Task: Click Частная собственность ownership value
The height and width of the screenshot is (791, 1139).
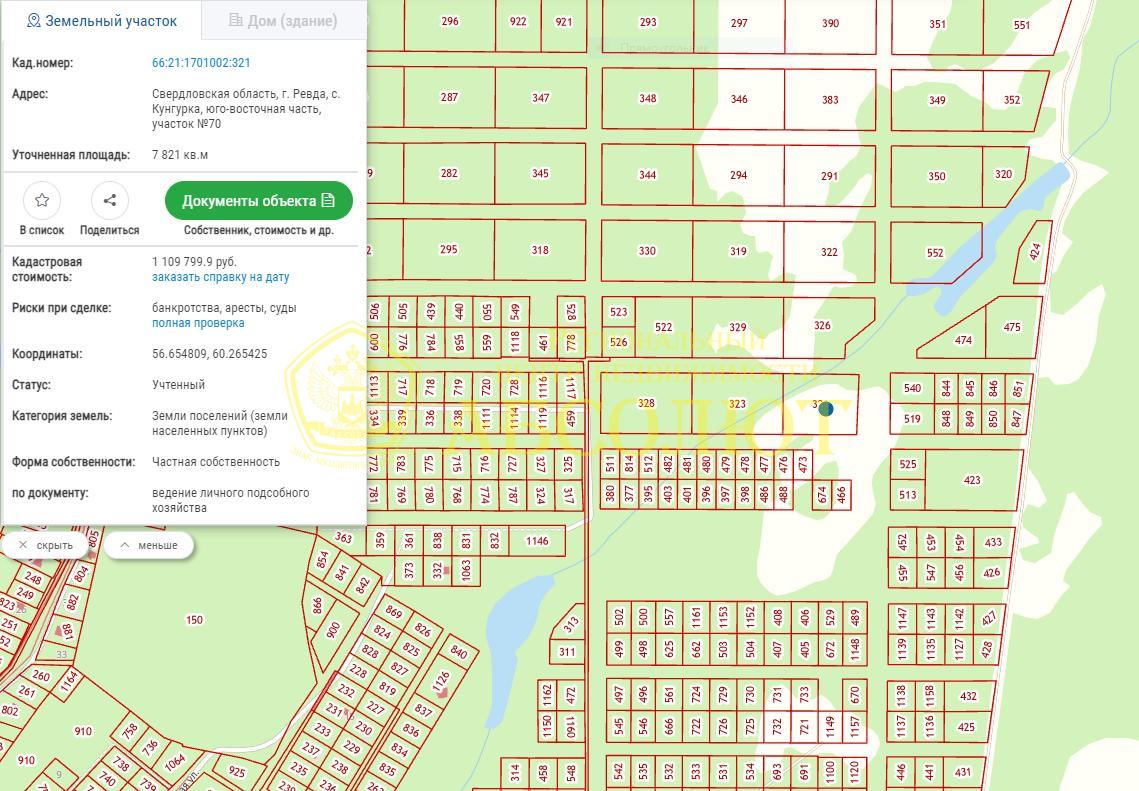Action: [x=216, y=461]
